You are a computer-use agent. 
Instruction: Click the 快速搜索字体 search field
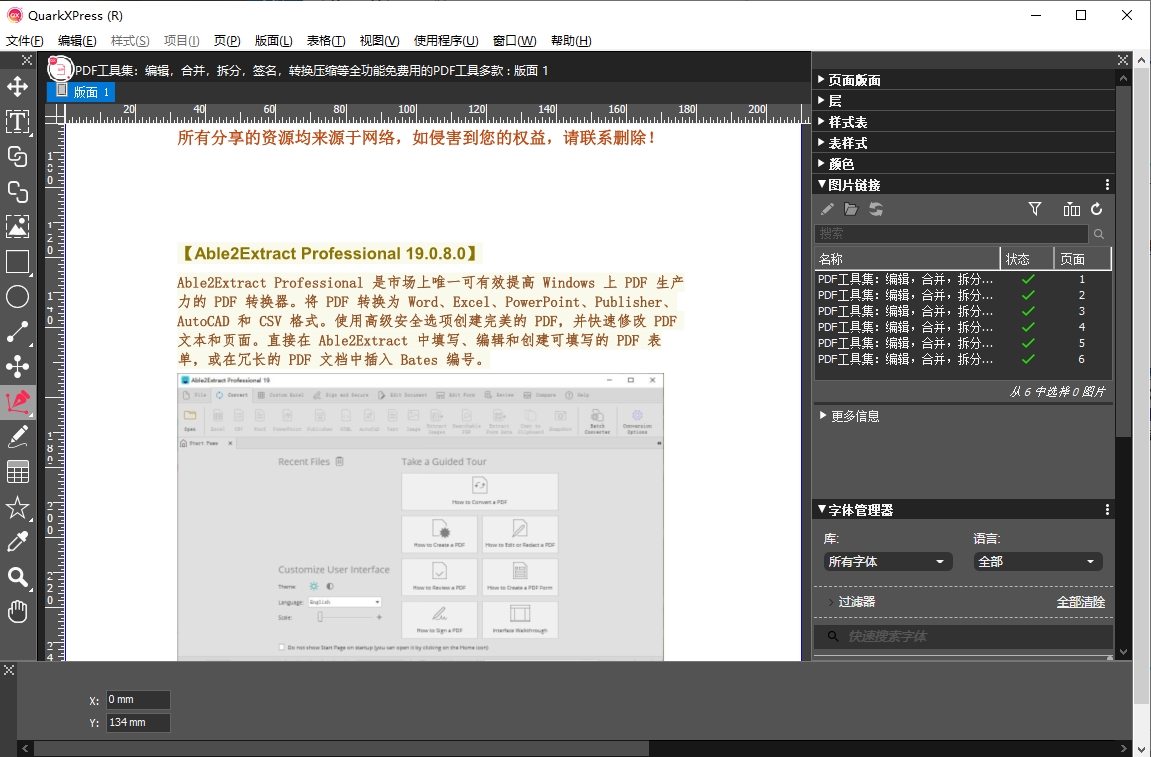click(963, 637)
